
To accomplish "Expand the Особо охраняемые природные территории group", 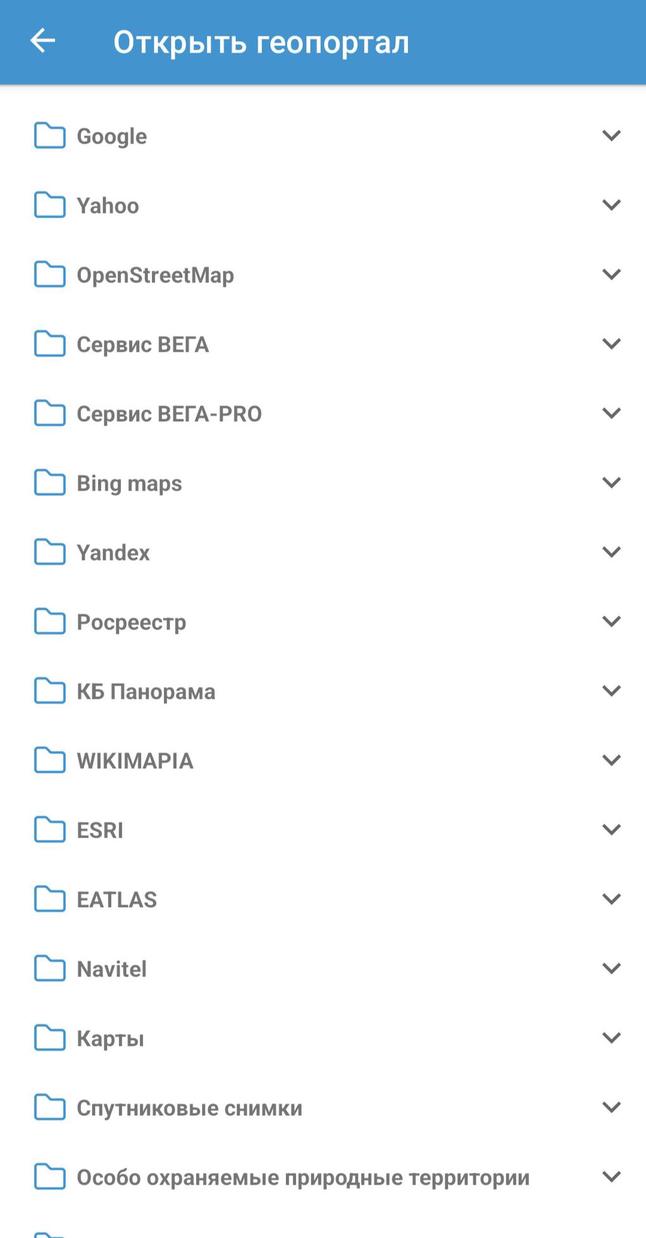I will [611, 1176].
